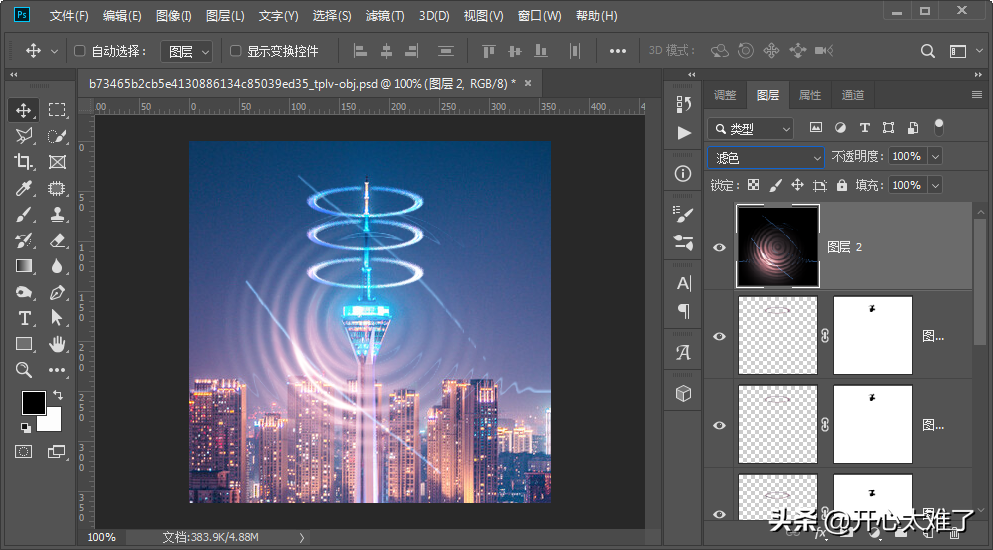Select the Gradient tool
The height and width of the screenshot is (550, 993).
(23, 266)
